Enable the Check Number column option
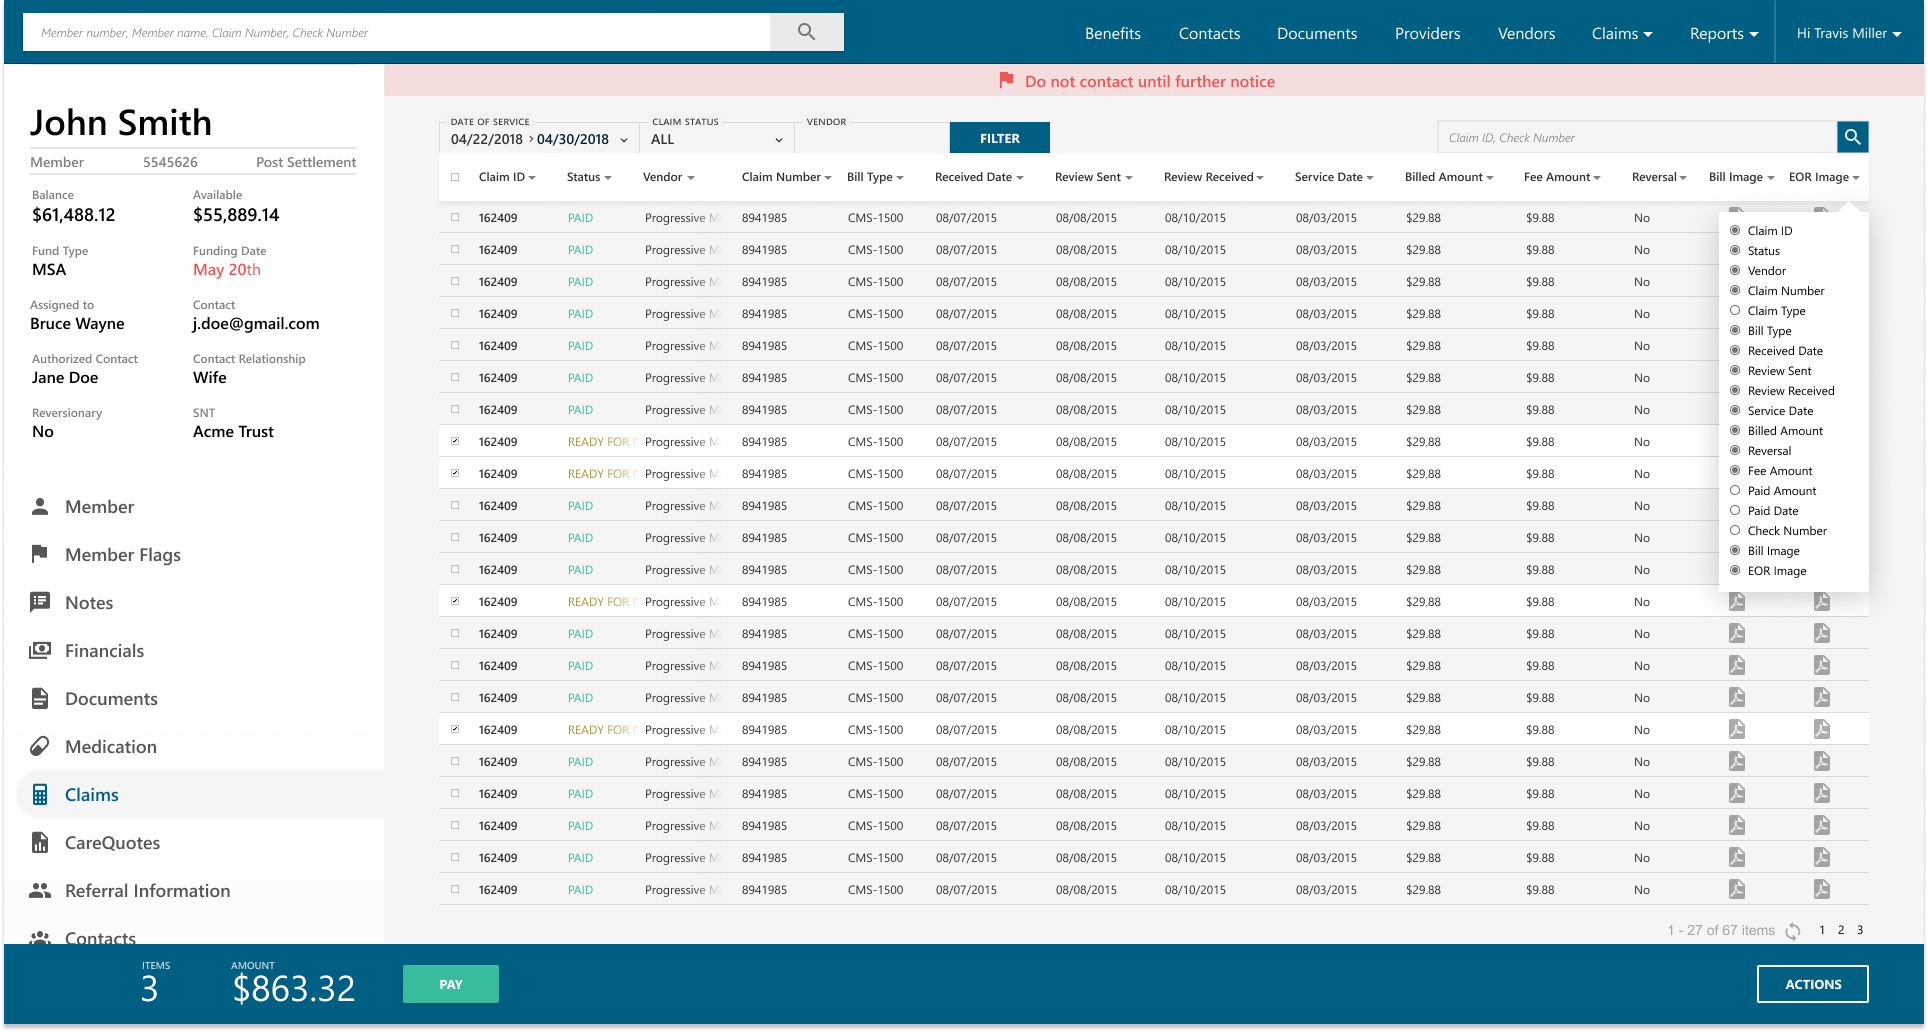 tap(1735, 530)
